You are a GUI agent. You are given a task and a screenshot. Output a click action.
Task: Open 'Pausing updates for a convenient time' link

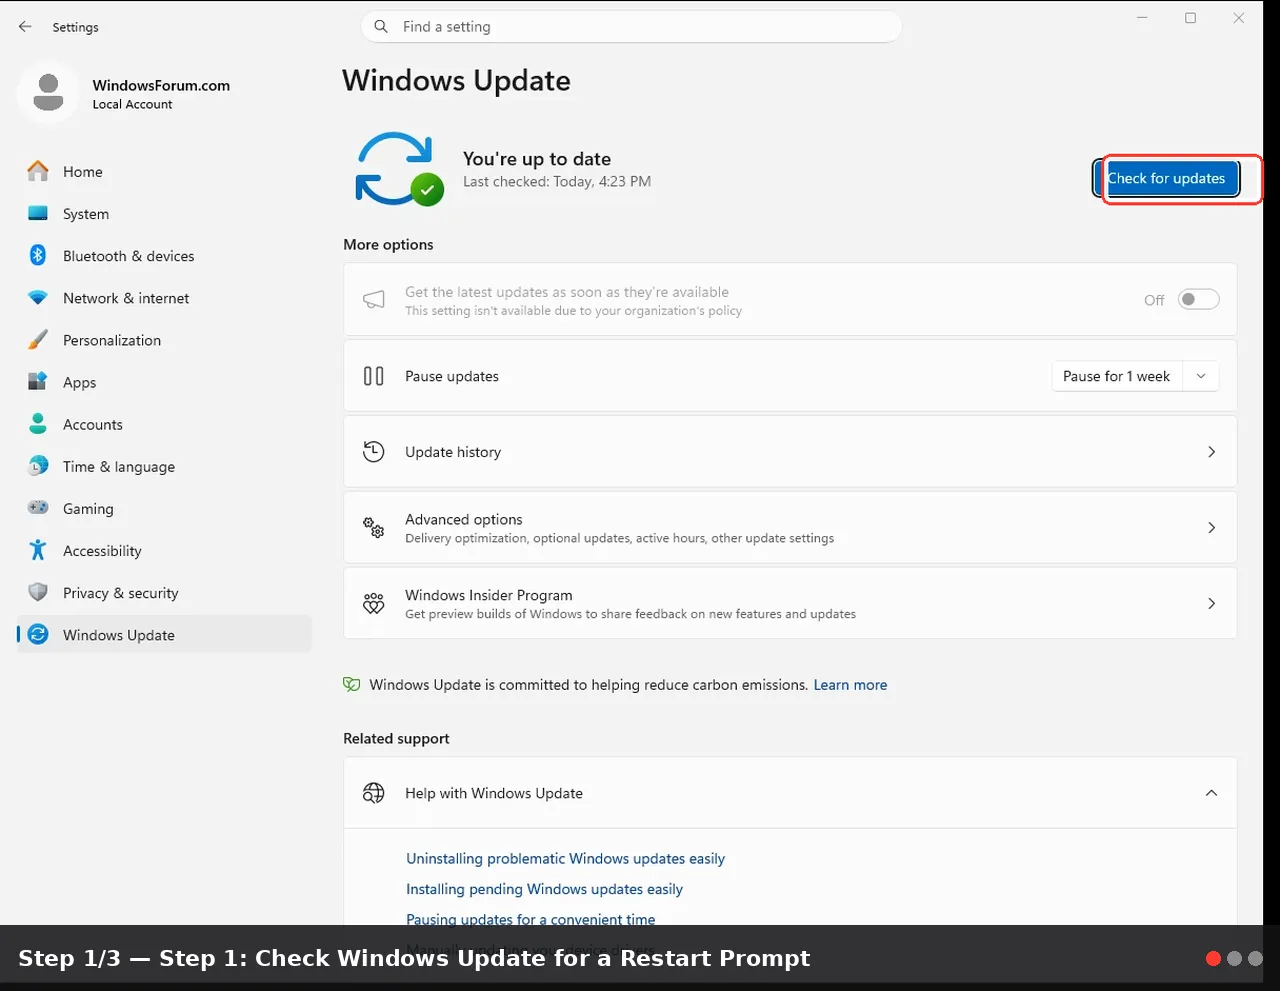[531, 919]
